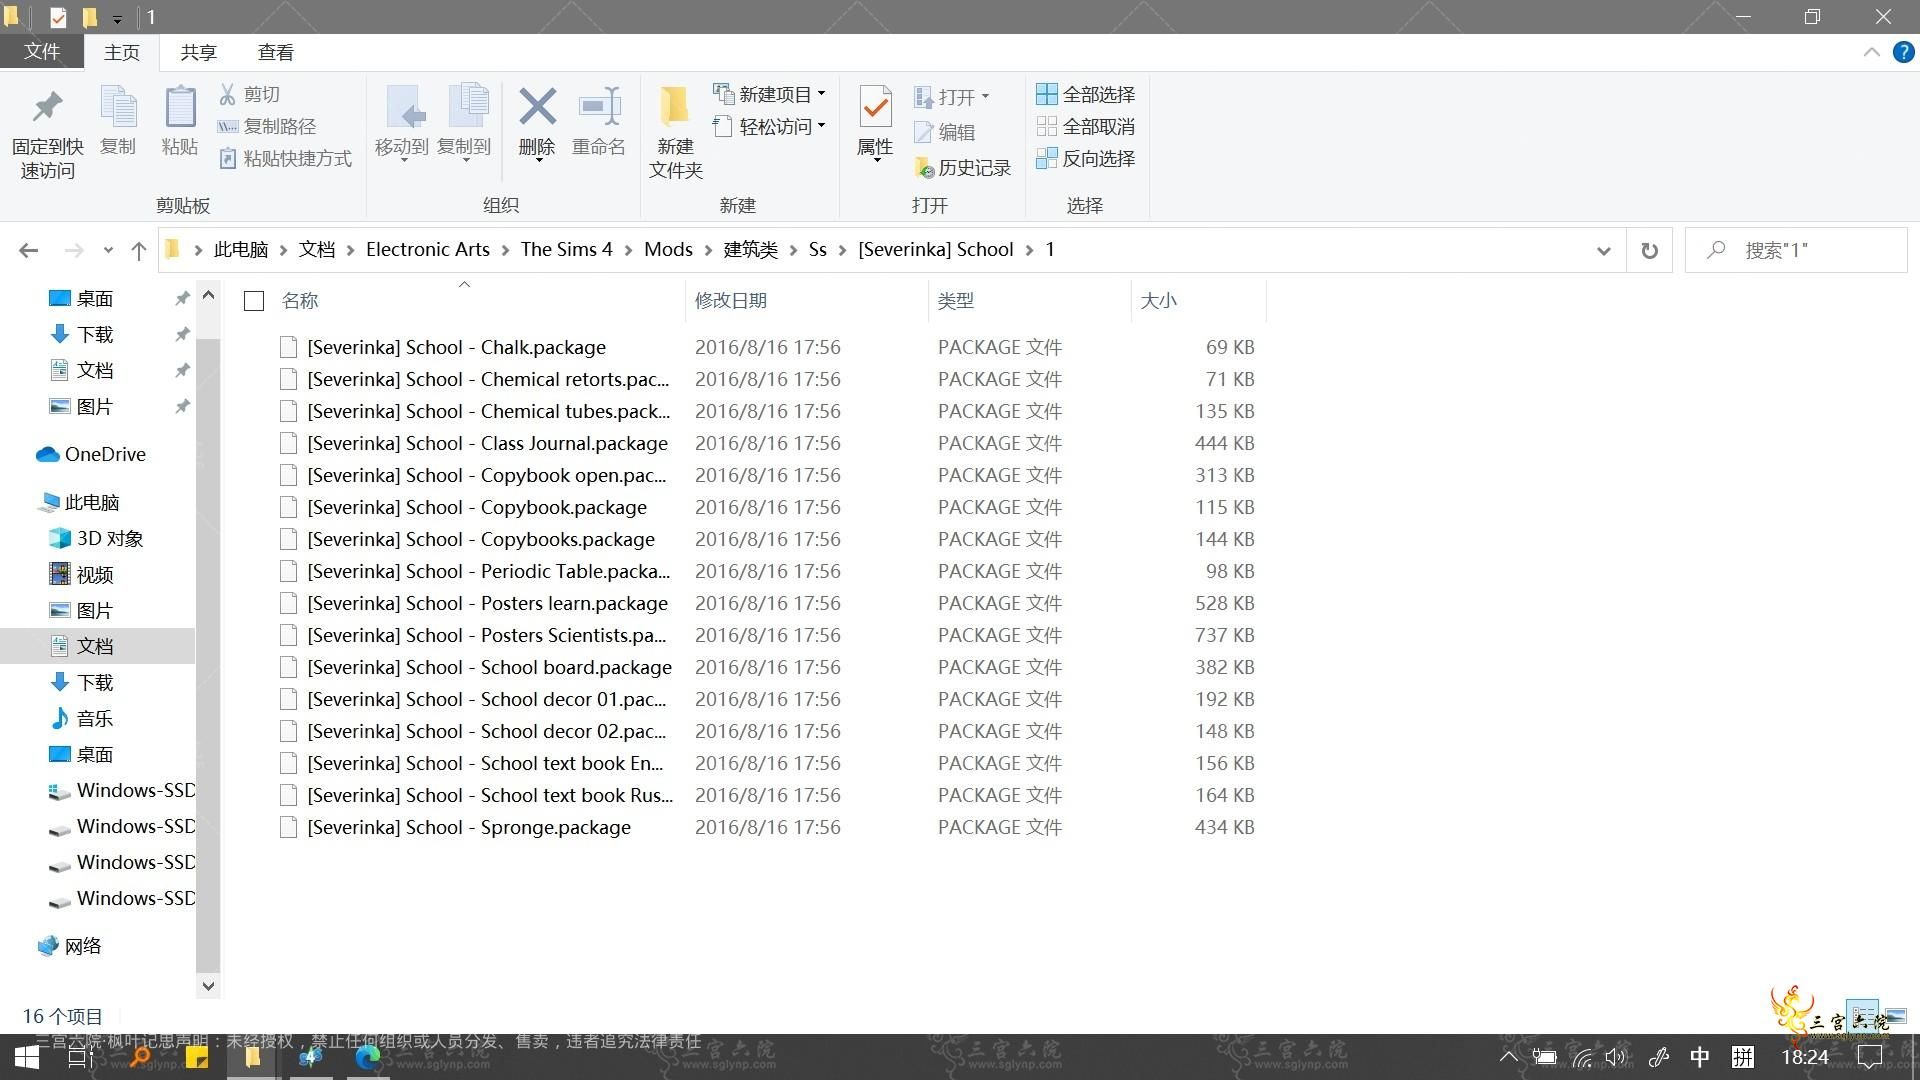Image resolution: width=1920 pixels, height=1080 pixels.
Task: Switch to large icons view button
Action: click(x=1896, y=1016)
